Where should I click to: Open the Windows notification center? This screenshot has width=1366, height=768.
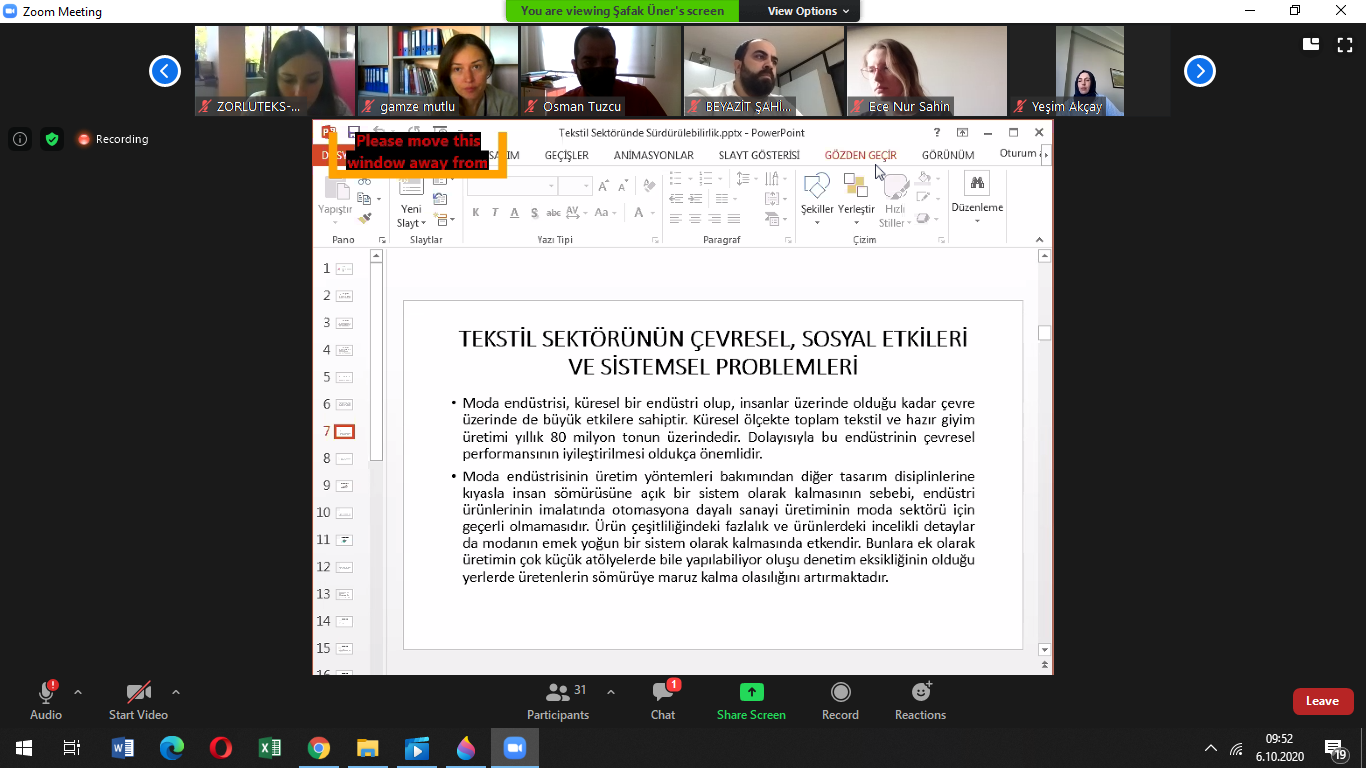coord(1335,748)
